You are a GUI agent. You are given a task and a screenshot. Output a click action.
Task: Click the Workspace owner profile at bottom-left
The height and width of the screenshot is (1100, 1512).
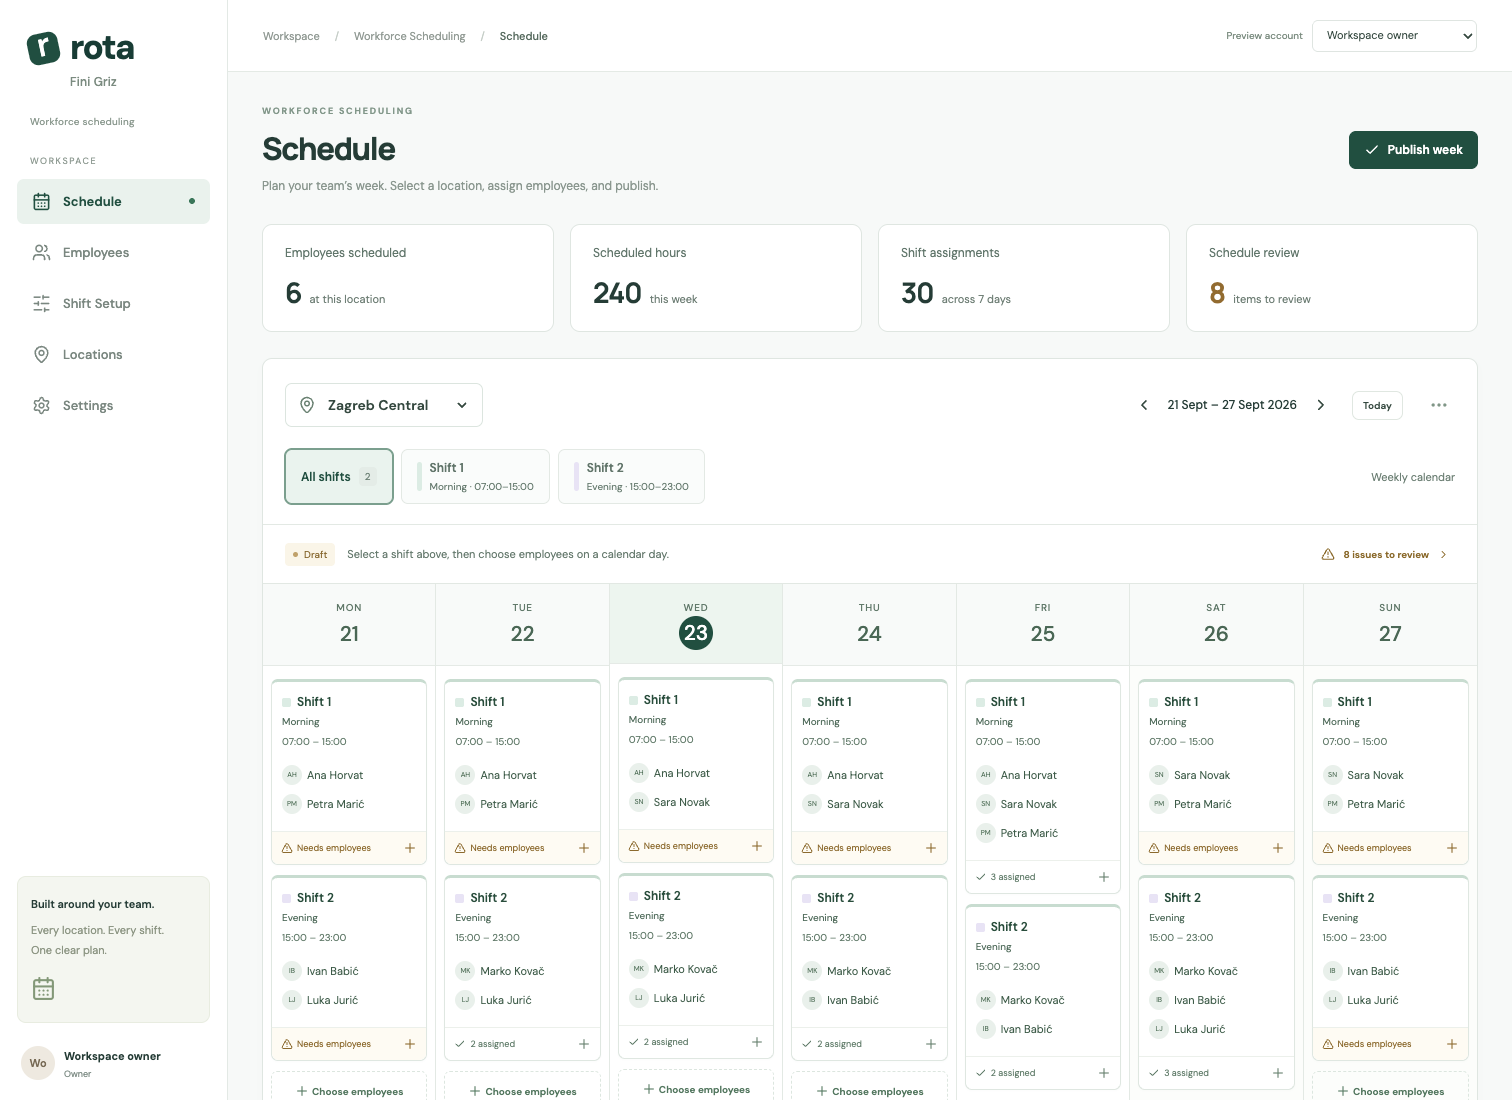[x=113, y=1063]
